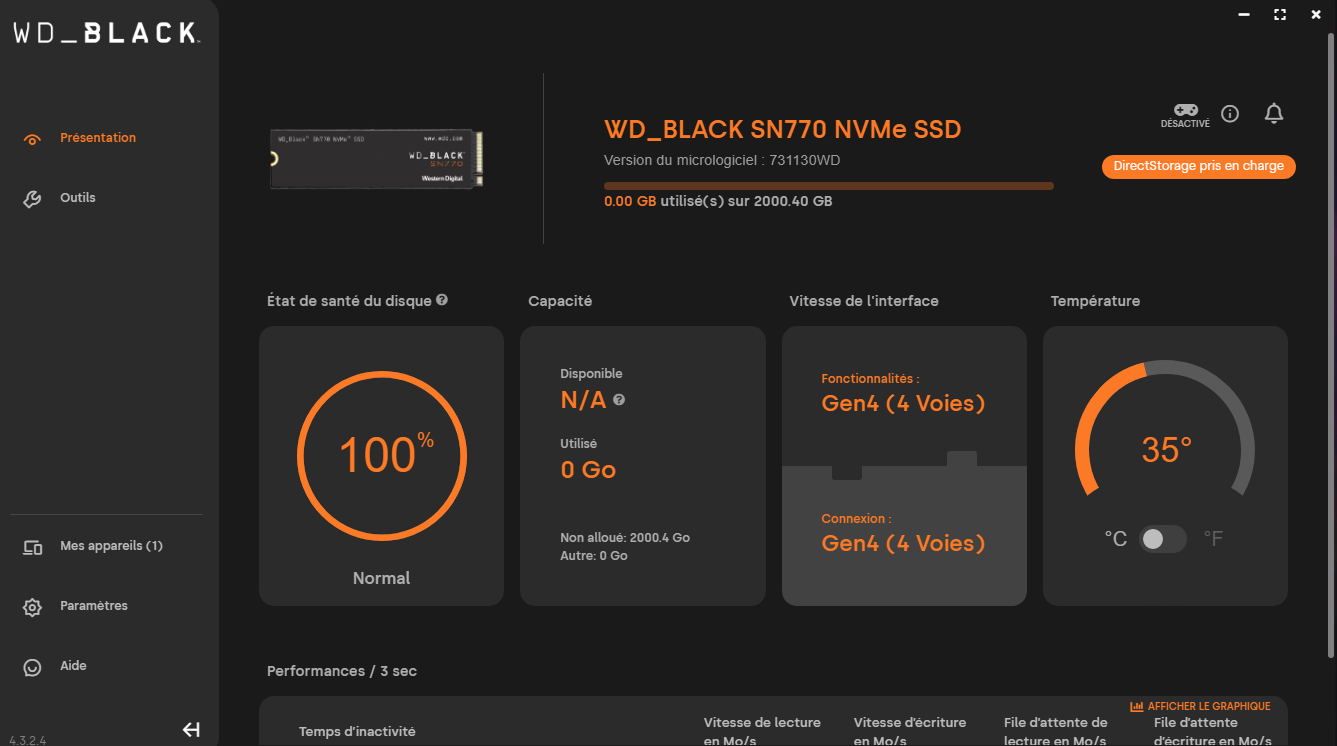Click the gaming mode controller icon
1337x746 pixels.
coord(1185,109)
